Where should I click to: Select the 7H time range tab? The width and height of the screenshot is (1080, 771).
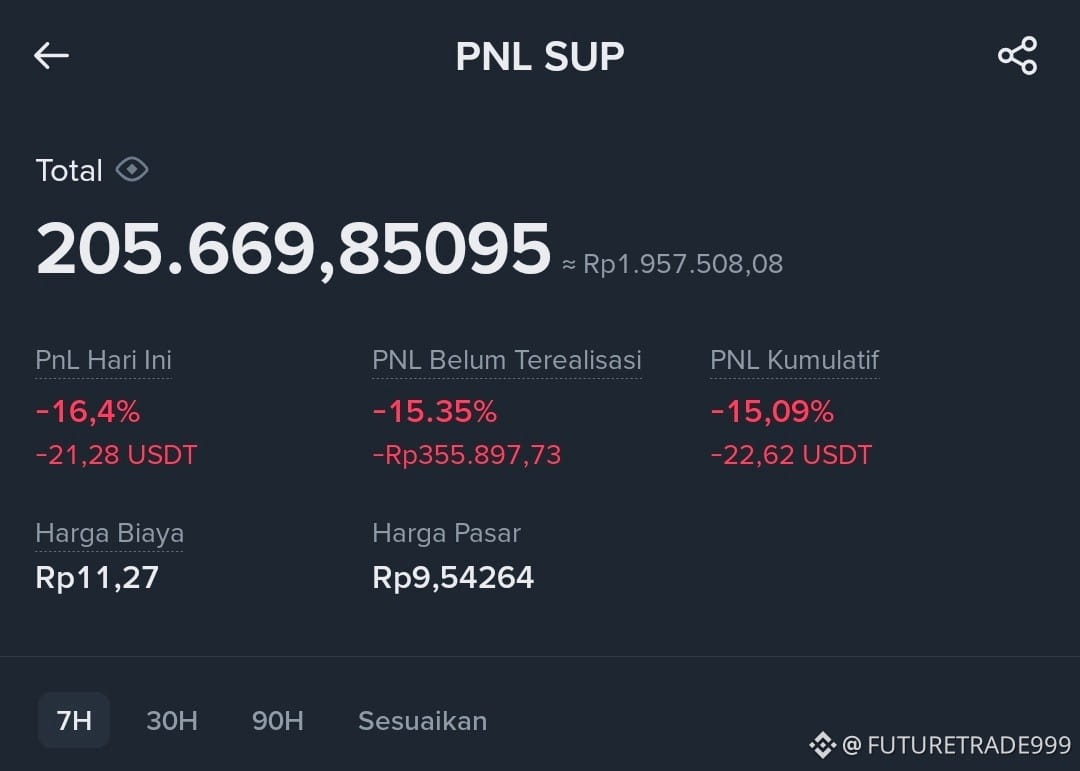point(74,721)
